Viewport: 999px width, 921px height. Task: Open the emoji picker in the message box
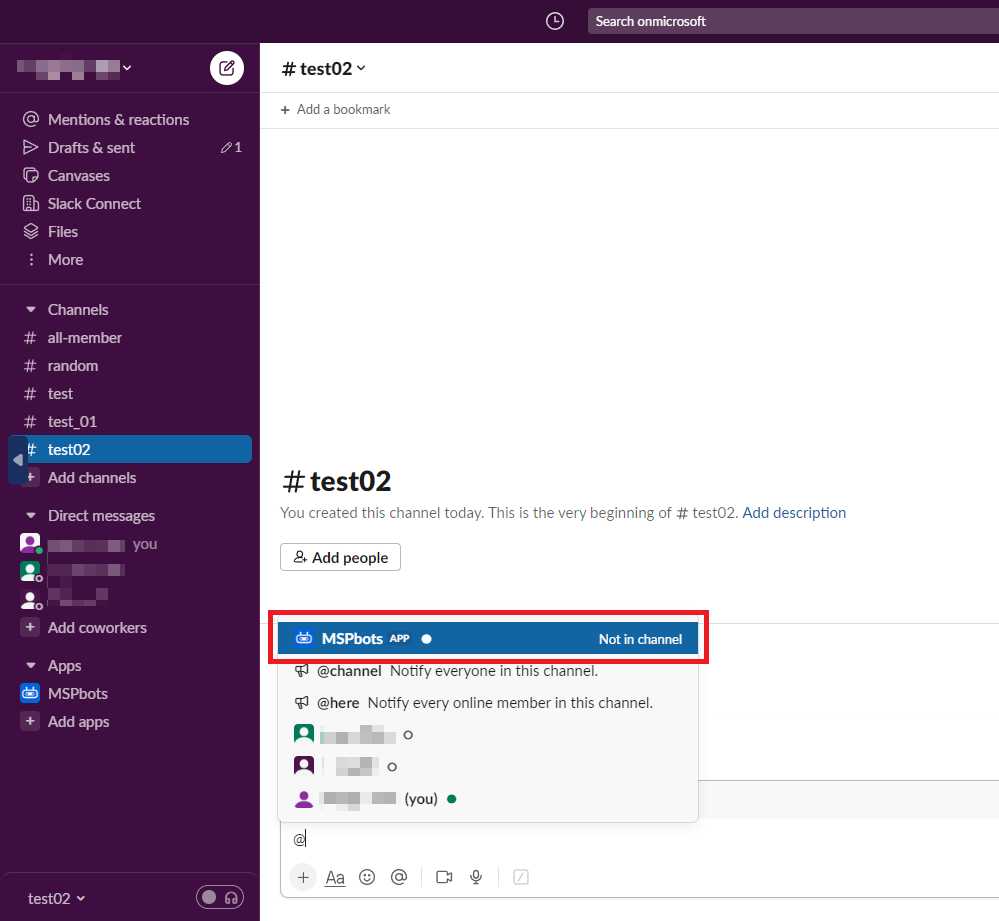point(367,877)
